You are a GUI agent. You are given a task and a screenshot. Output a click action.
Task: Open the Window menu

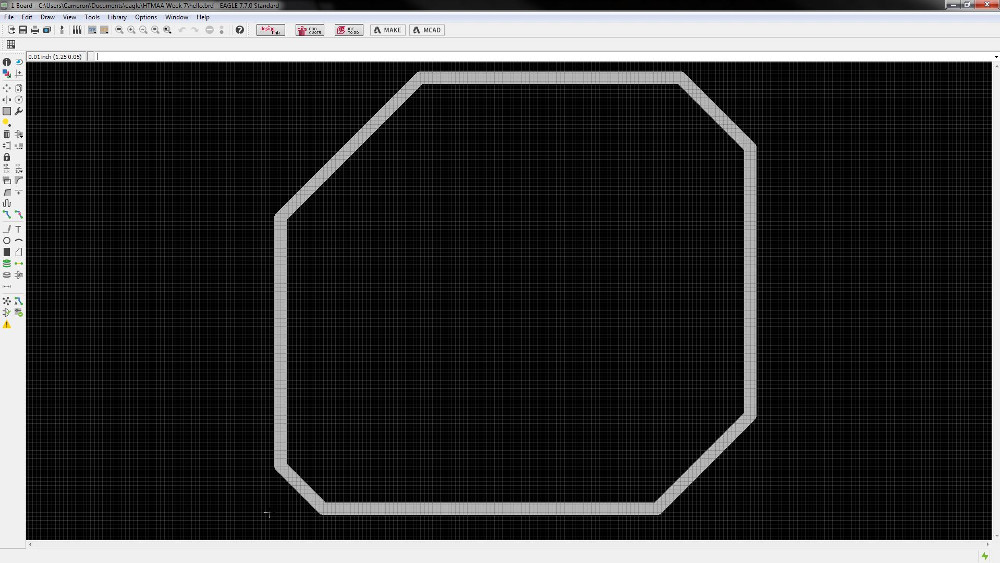(177, 17)
